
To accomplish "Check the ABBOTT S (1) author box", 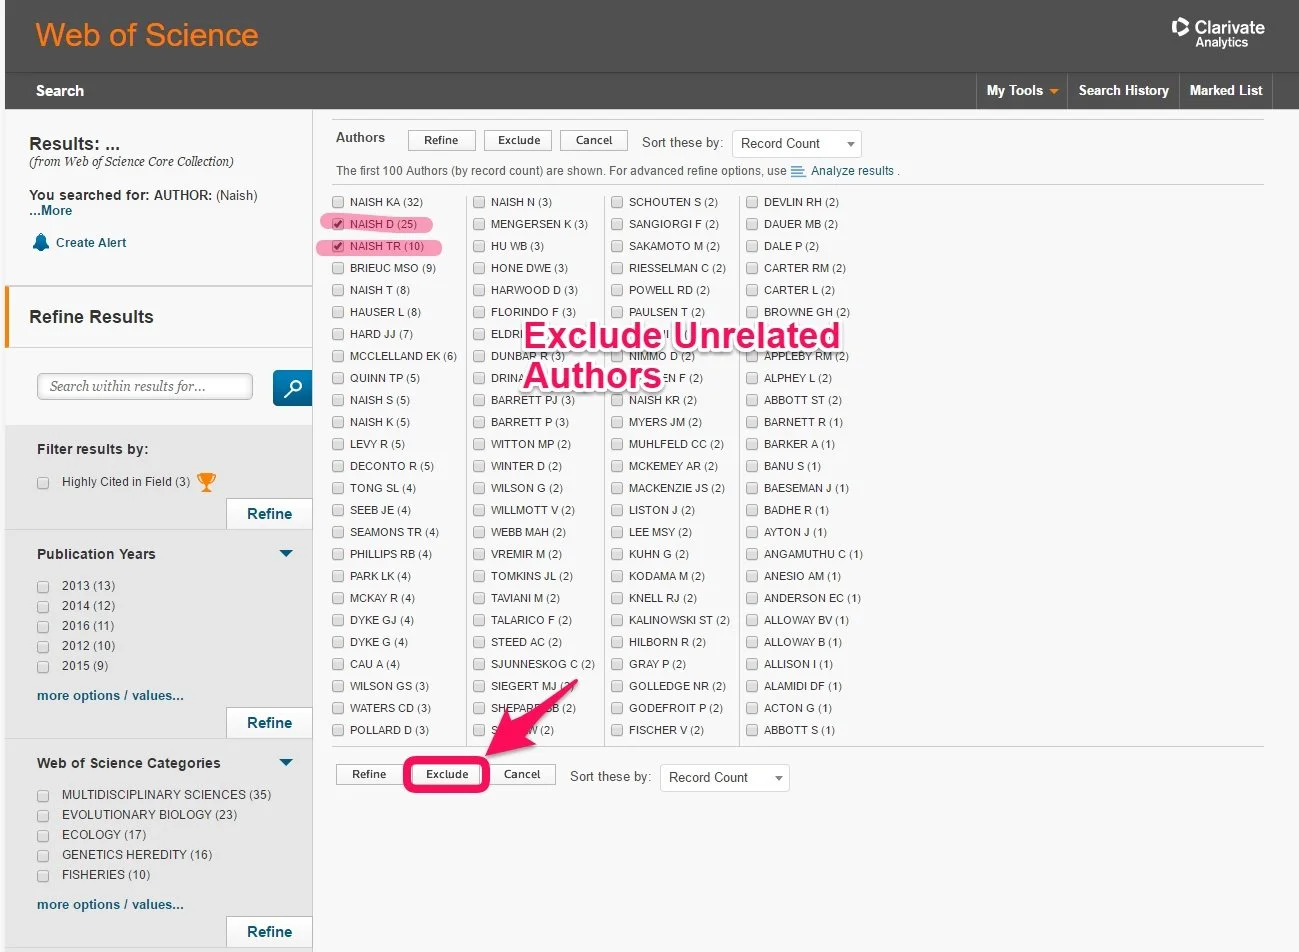I will pyautogui.click(x=752, y=730).
